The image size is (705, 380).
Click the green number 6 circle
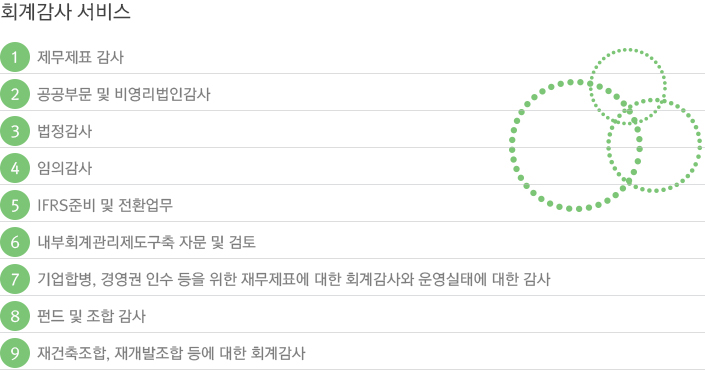click(x=15, y=242)
